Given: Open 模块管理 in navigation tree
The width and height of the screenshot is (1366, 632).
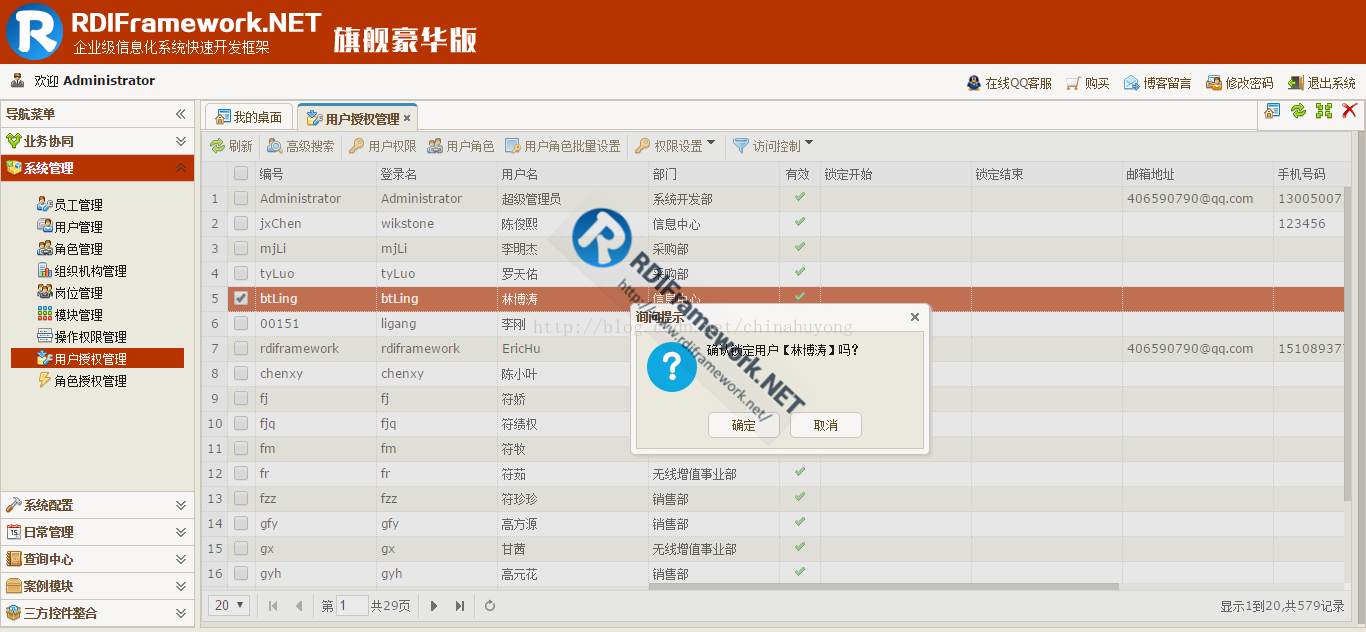Looking at the screenshot, I should click(x=78, y=315).
